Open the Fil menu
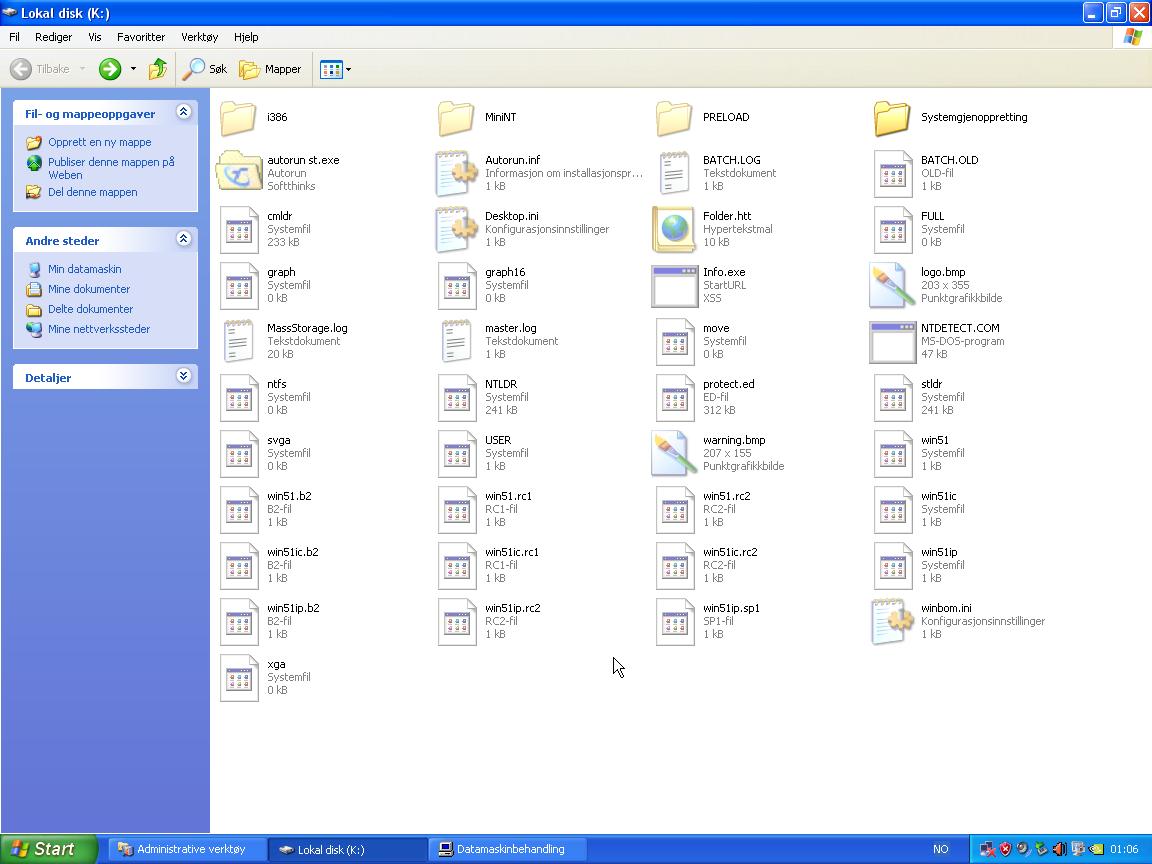Screen dimensions: 1152x864 coord(14,37)
